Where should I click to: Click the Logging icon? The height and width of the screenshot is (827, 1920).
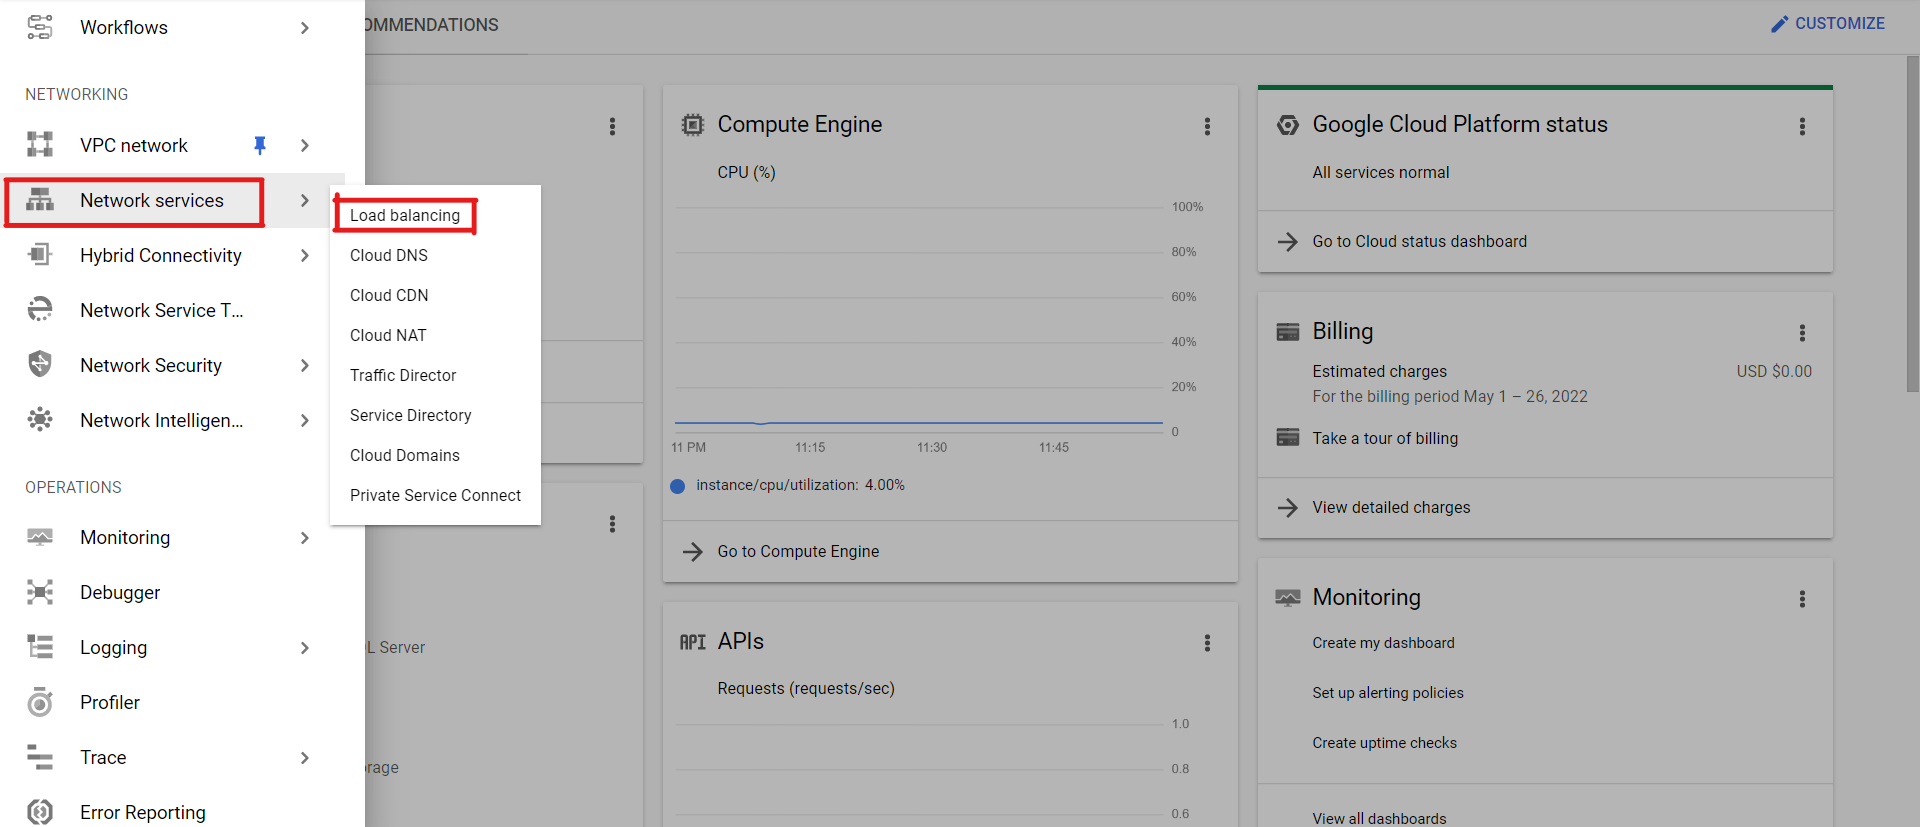point(40,647)
